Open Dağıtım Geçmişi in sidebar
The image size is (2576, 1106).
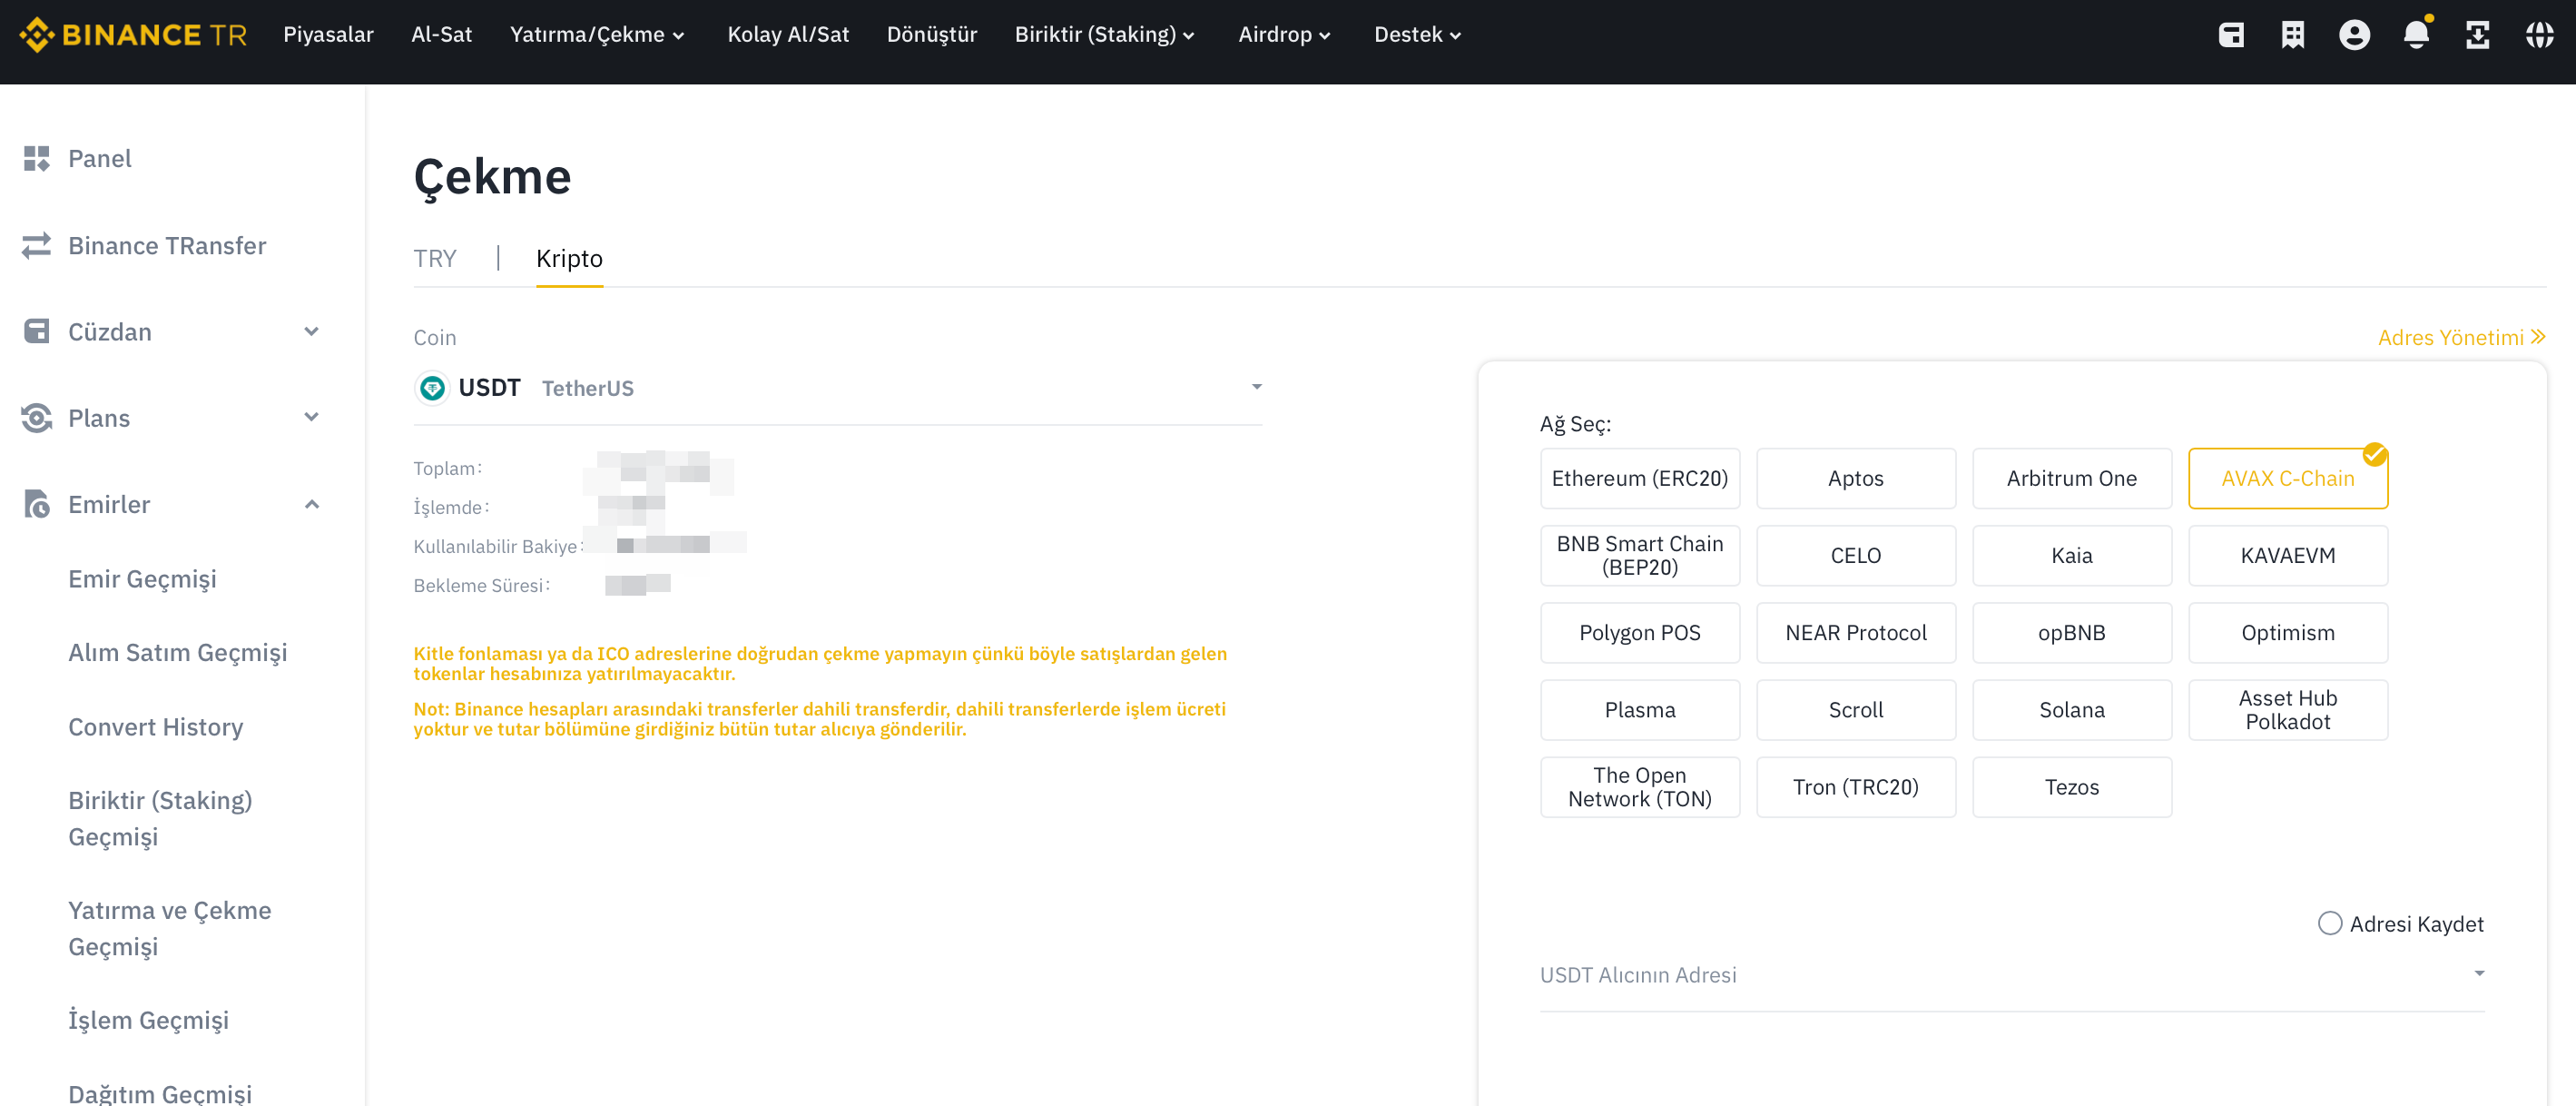[x=160, y=1092]
